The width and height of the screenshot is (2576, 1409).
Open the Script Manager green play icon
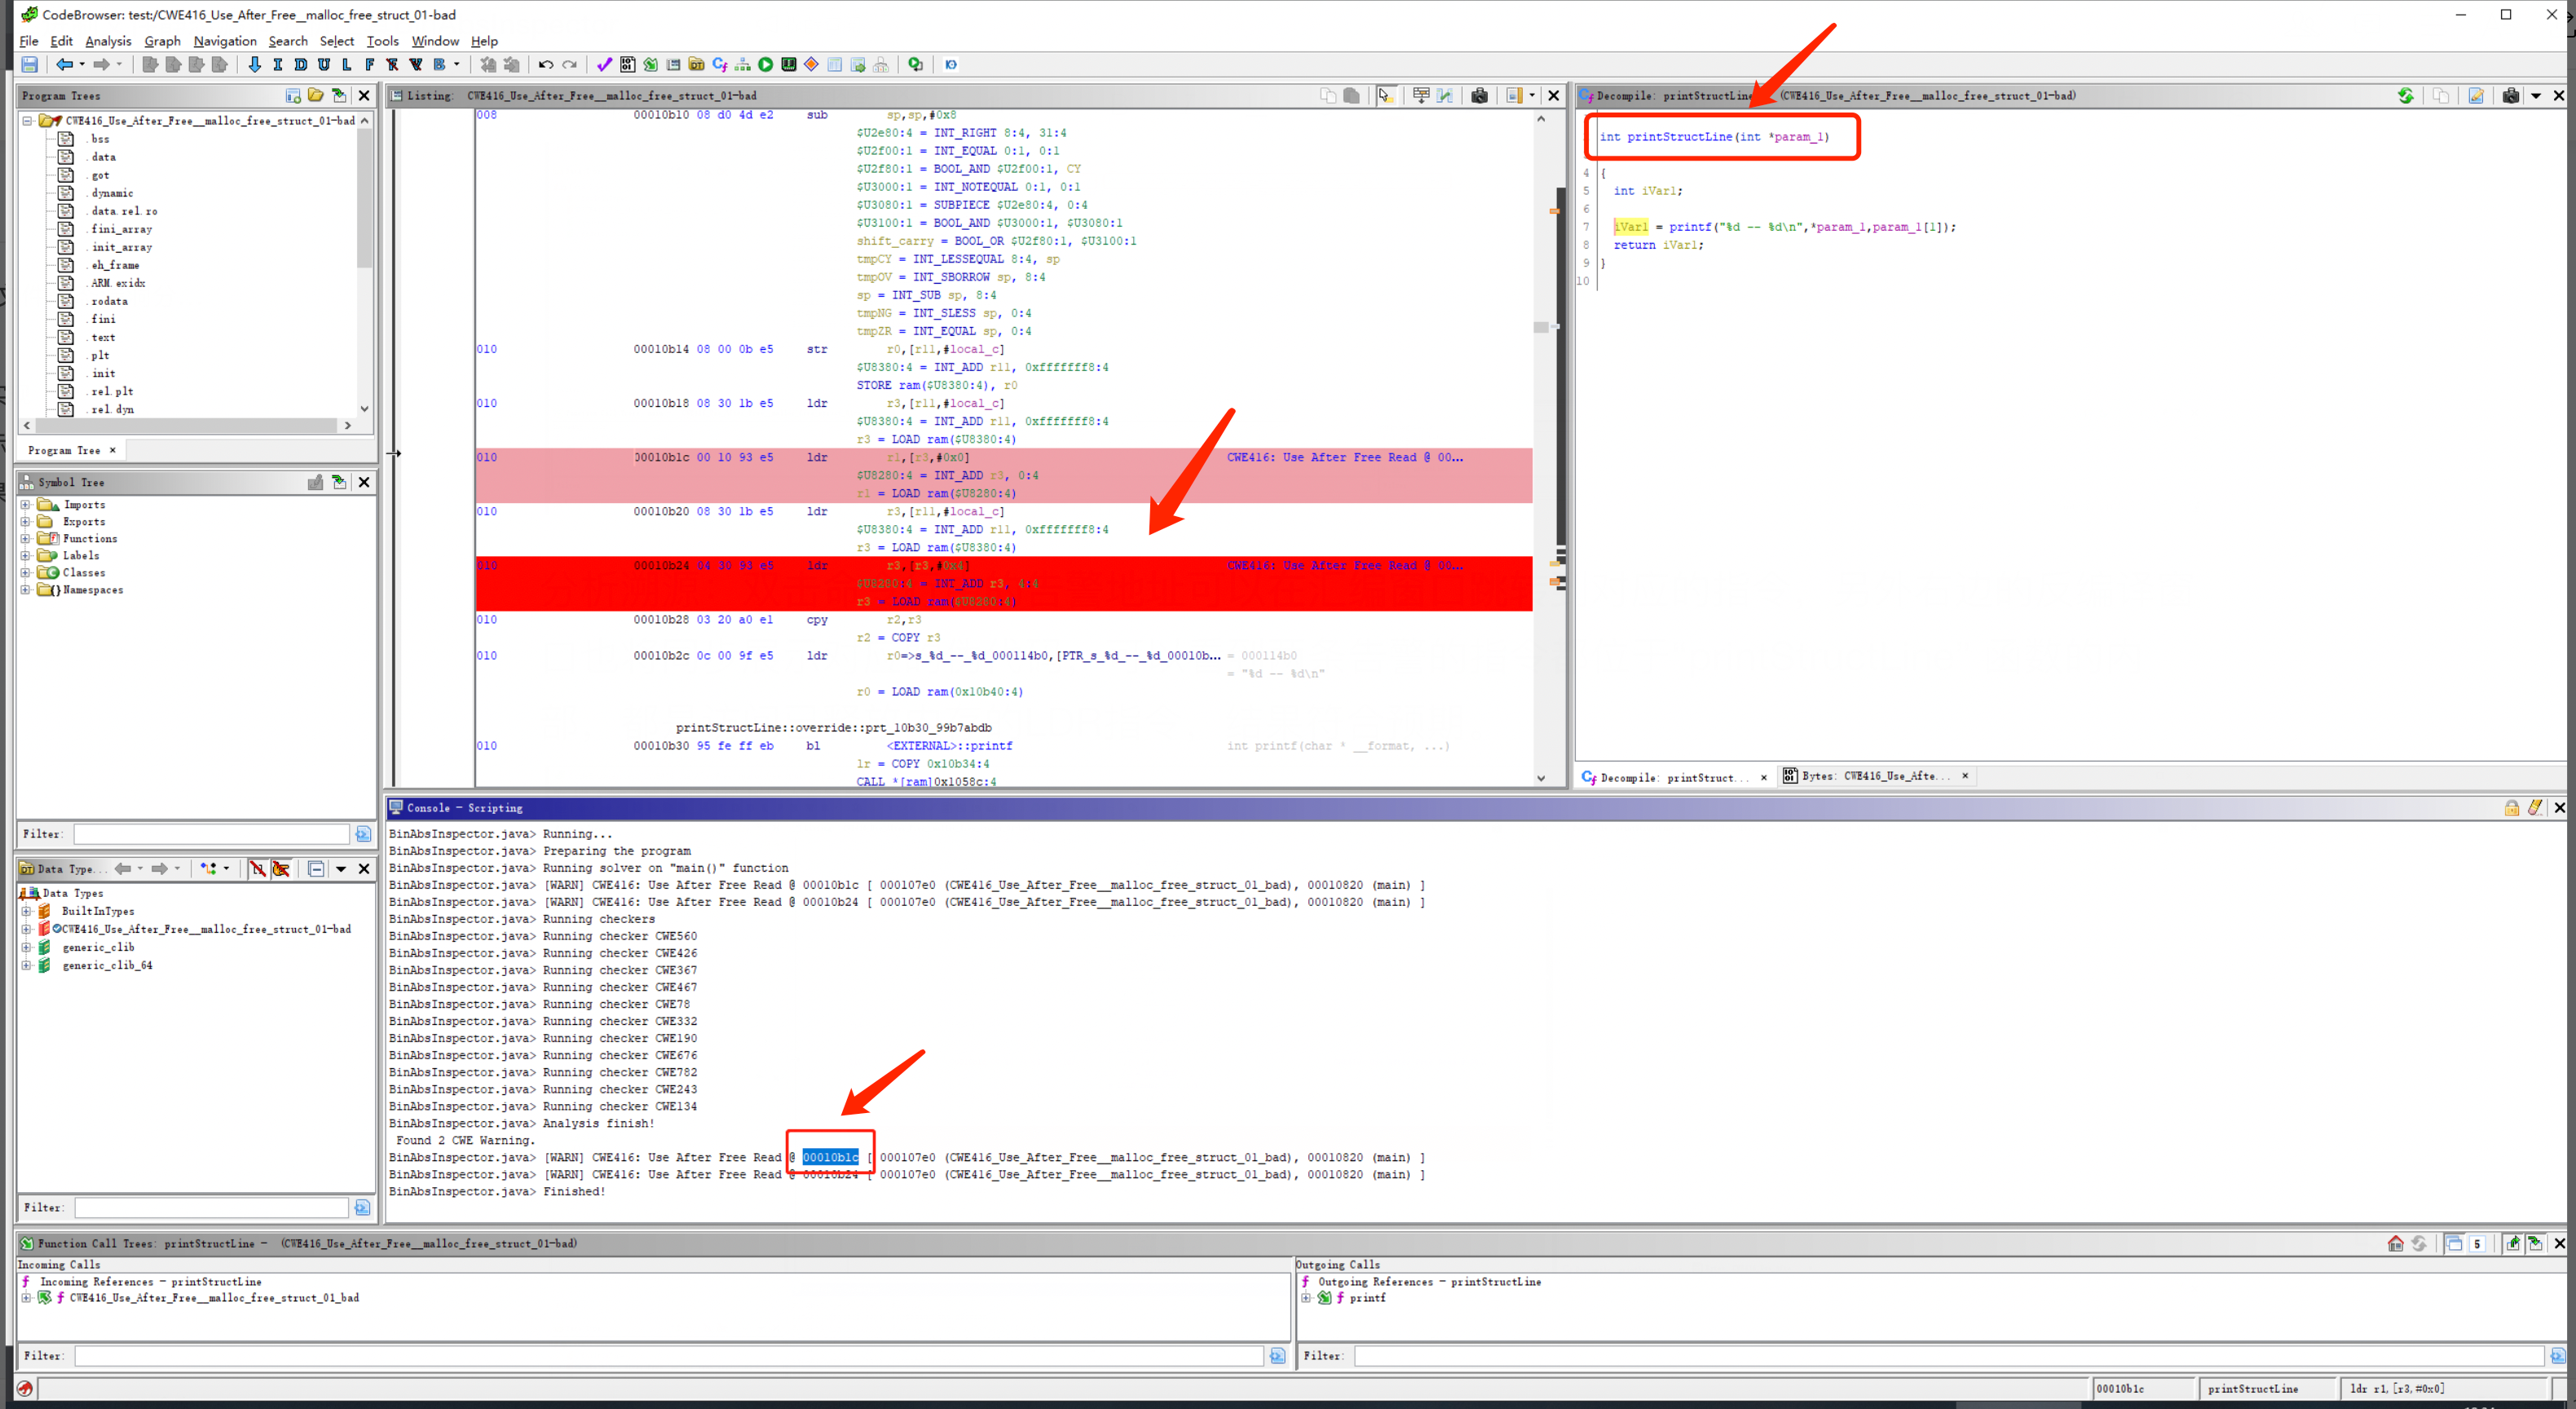point(765,65)
